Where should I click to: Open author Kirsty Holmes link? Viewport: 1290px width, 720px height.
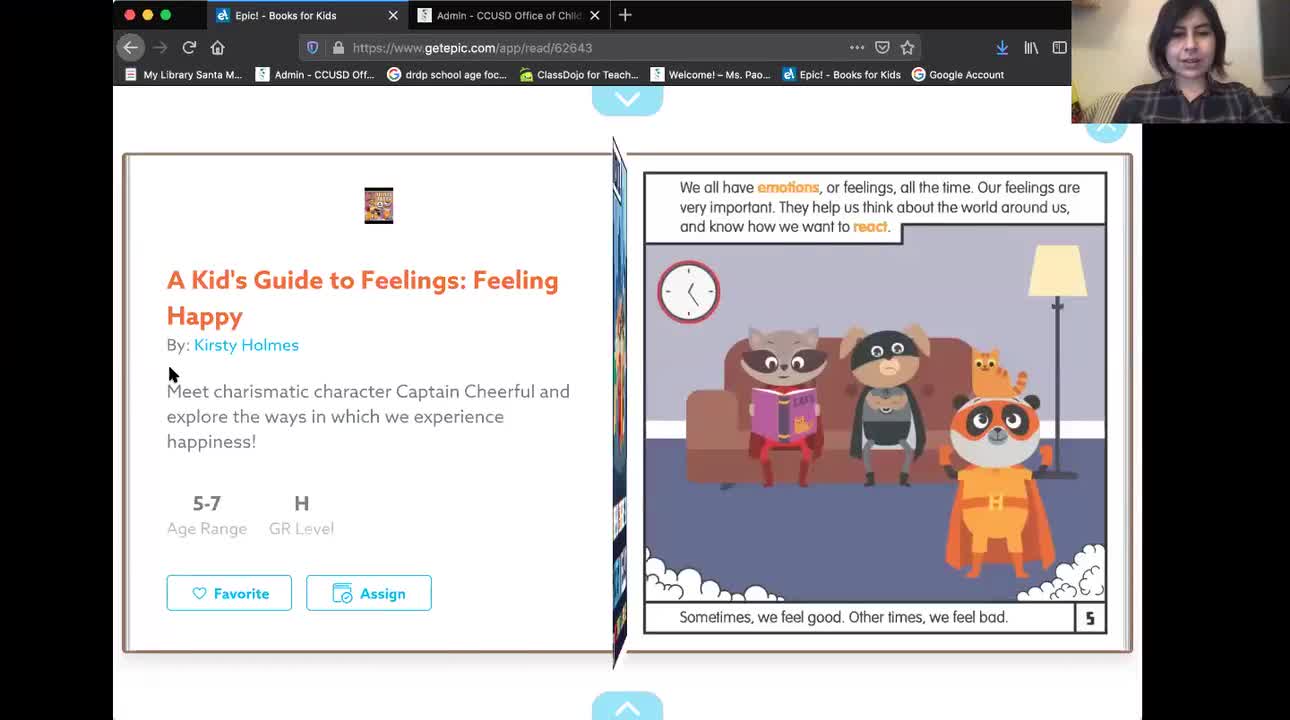click(x=246, y=345)
